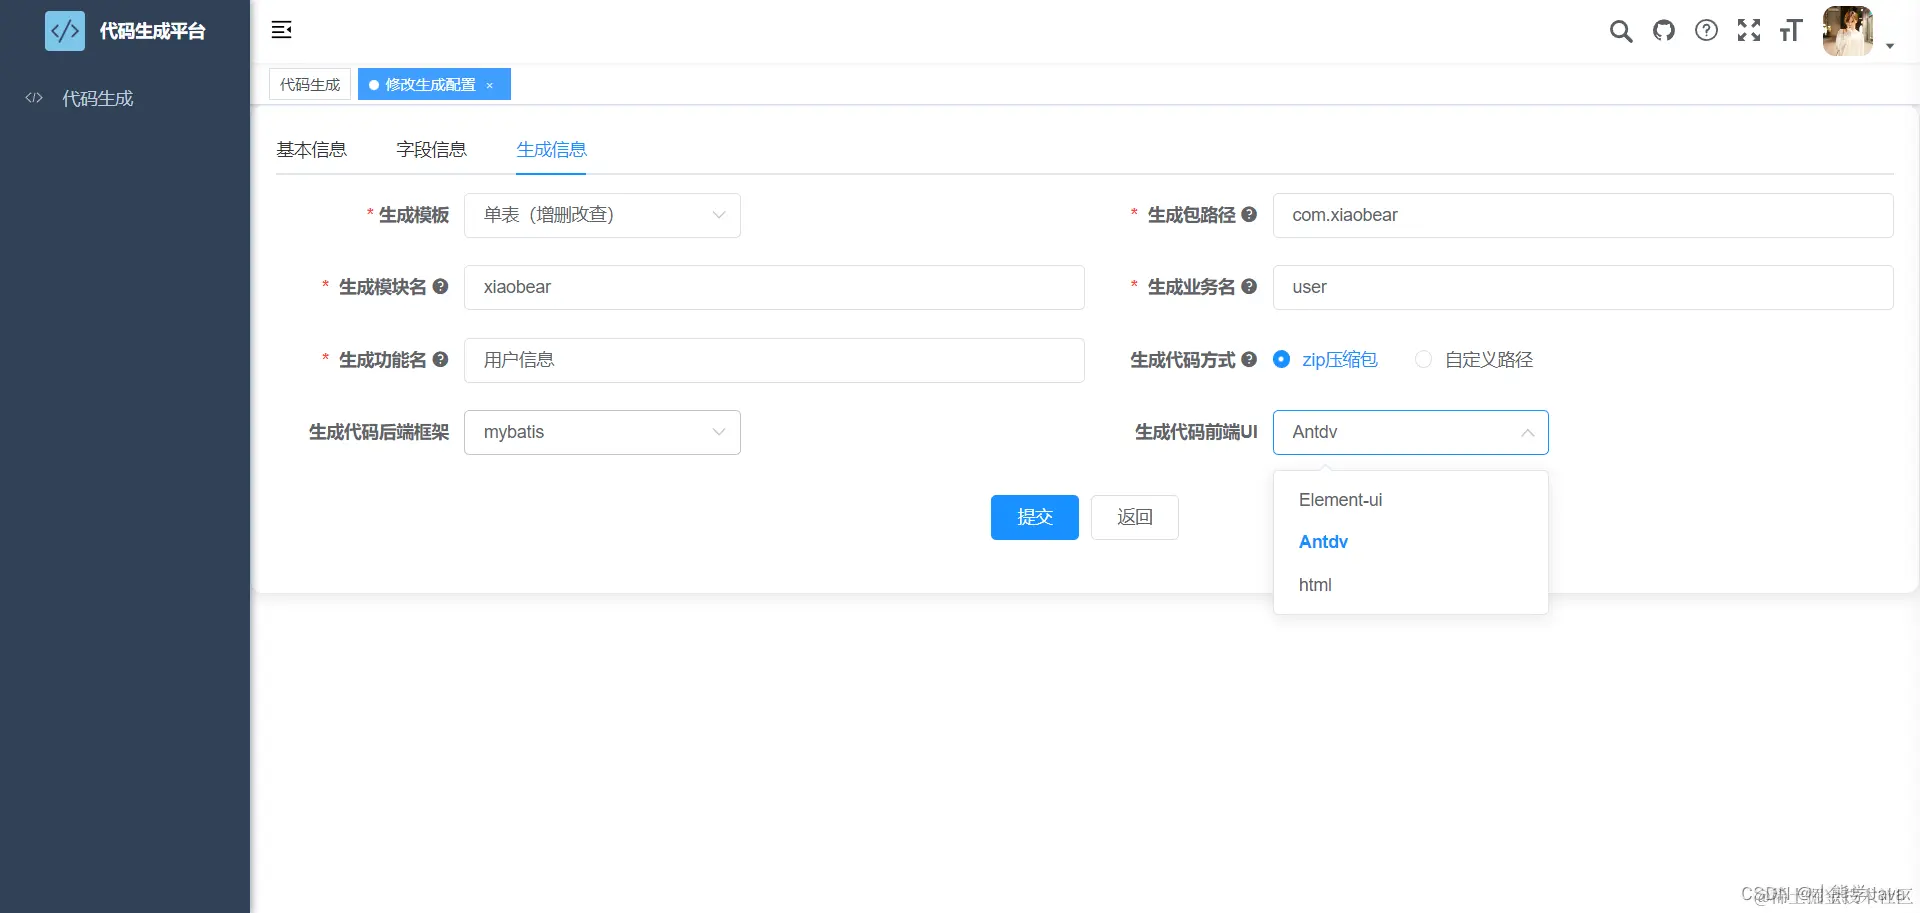1920x913 pixels.
Task: Open the 代码生成 page tab
Action: [x=310, y=85]
